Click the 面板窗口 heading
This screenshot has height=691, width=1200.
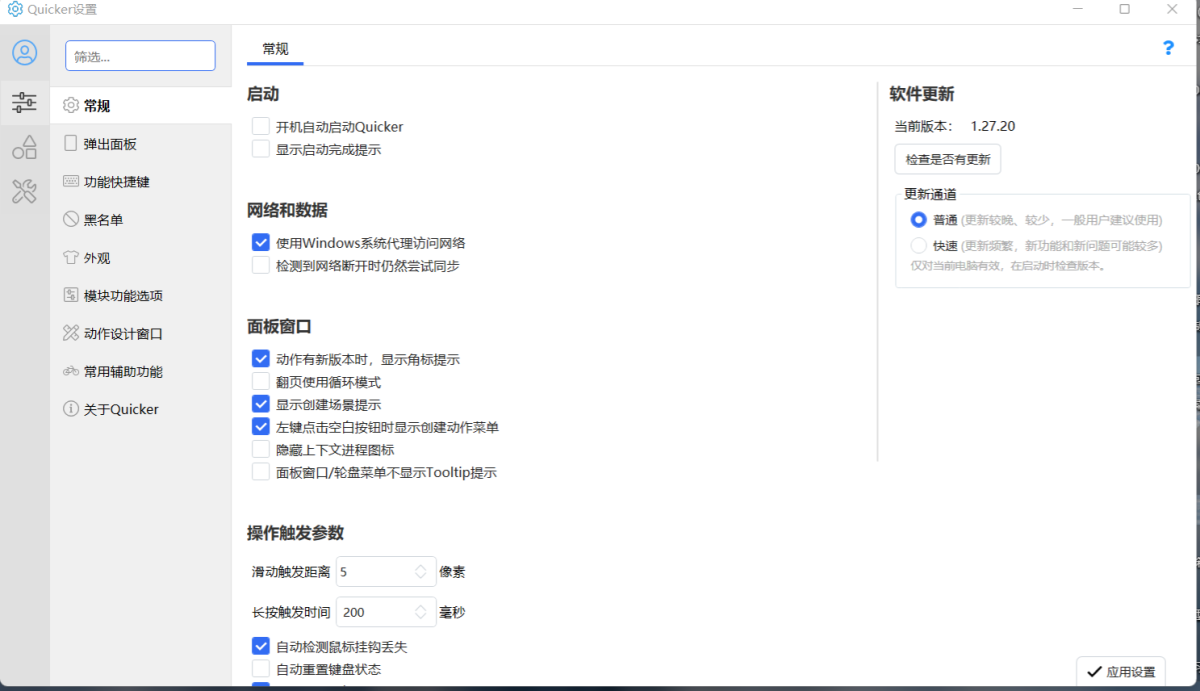[x=279, y=327]
